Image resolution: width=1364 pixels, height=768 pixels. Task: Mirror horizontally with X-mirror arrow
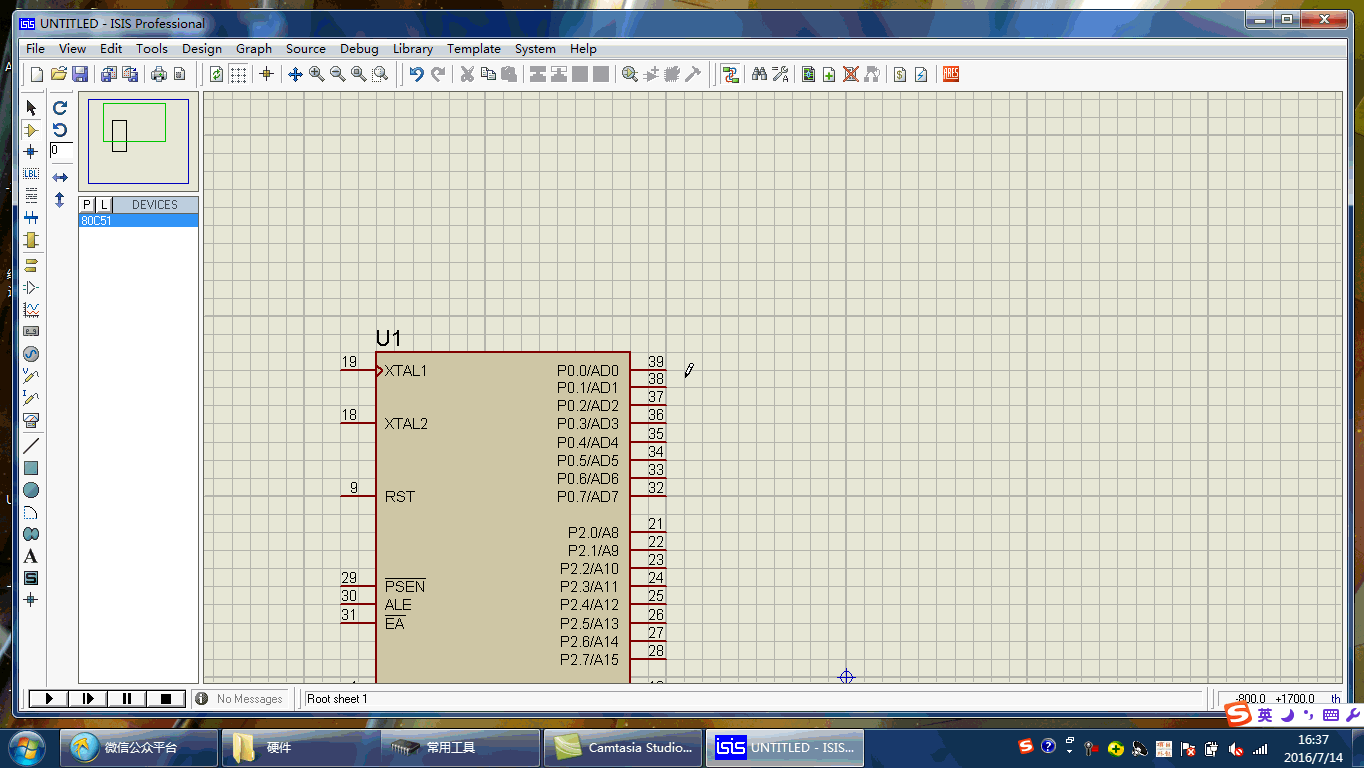pyautogui.click(x=60, y=177)
